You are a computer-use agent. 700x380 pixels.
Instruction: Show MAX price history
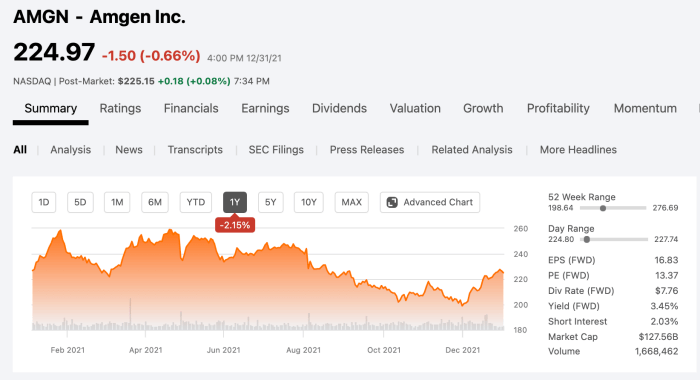click(351, 202)
